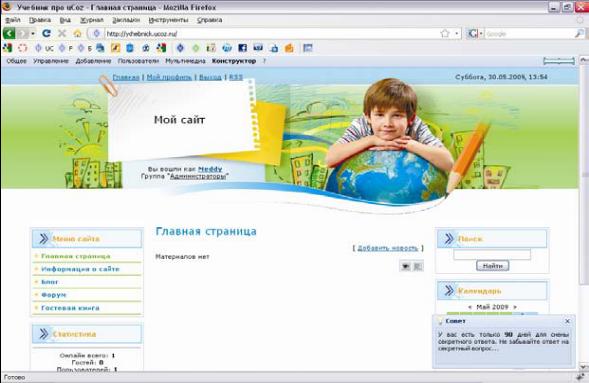Open the Файл menu
This screenshot has height=383, width=589.
click(x=13, y=20)
